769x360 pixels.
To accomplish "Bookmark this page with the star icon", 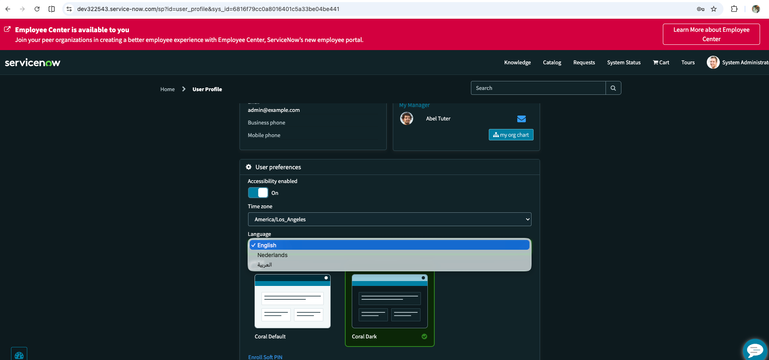I will coord(714,9).
